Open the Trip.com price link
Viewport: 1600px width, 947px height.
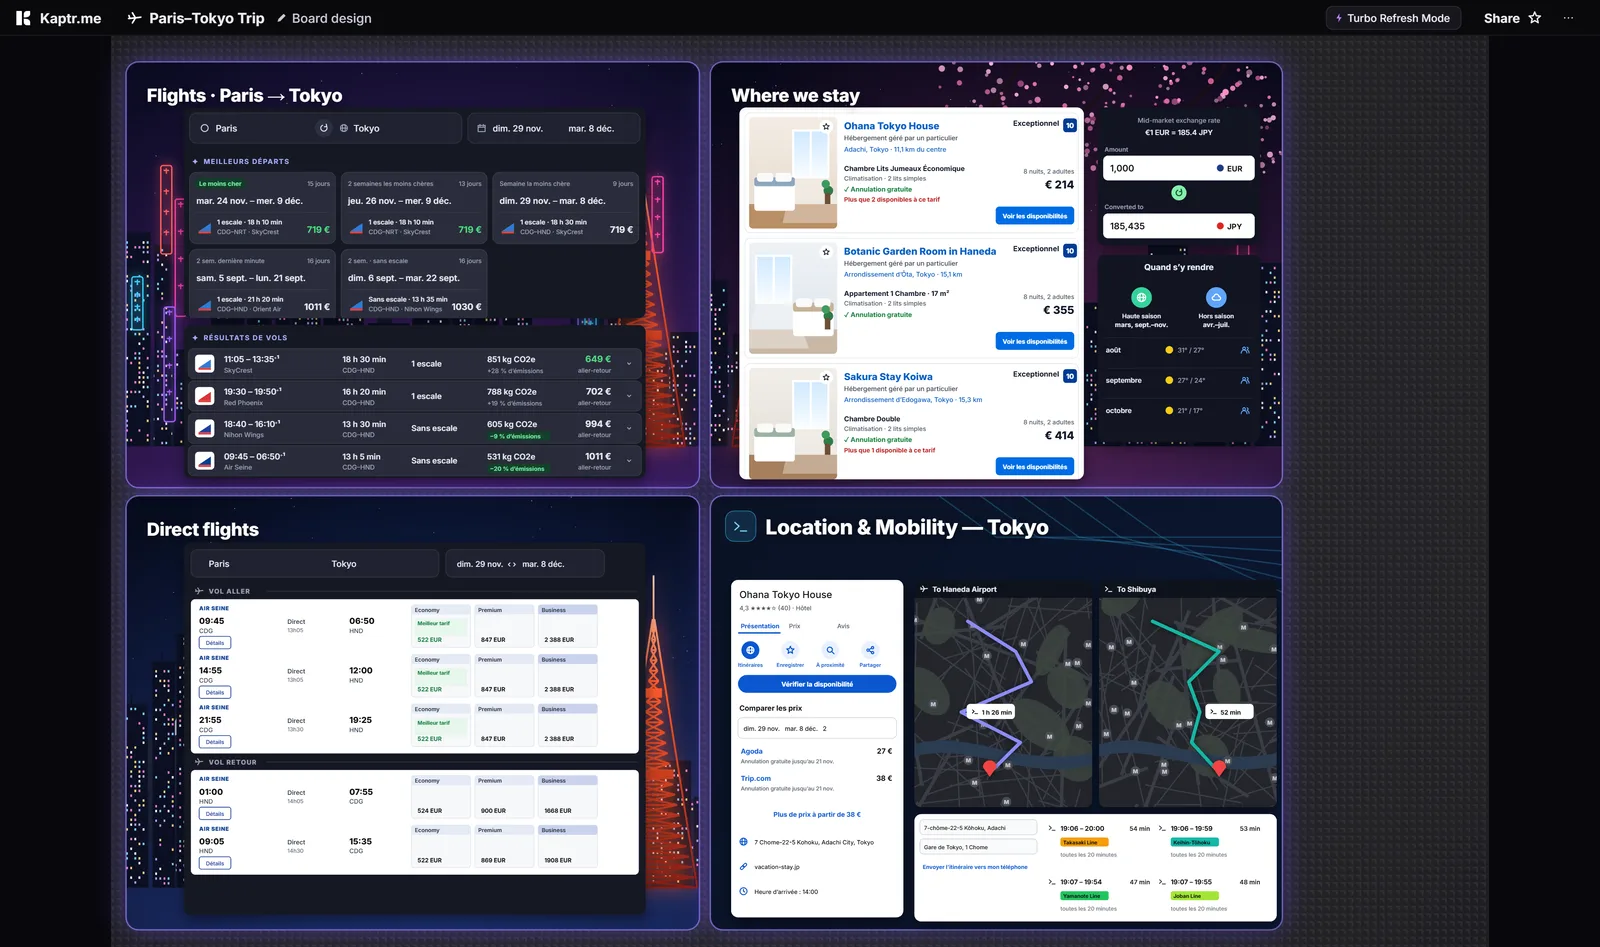756,778
